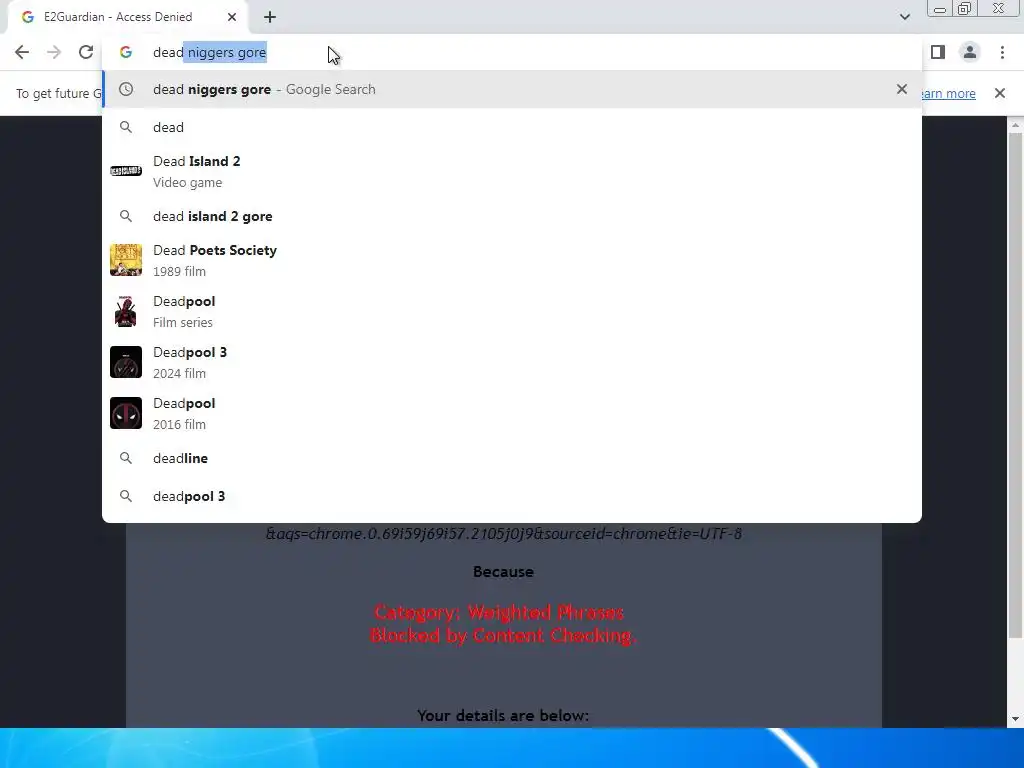Click the Deadpool Film series thumbnail
The image size is (1024, 768).
(126, 311)
